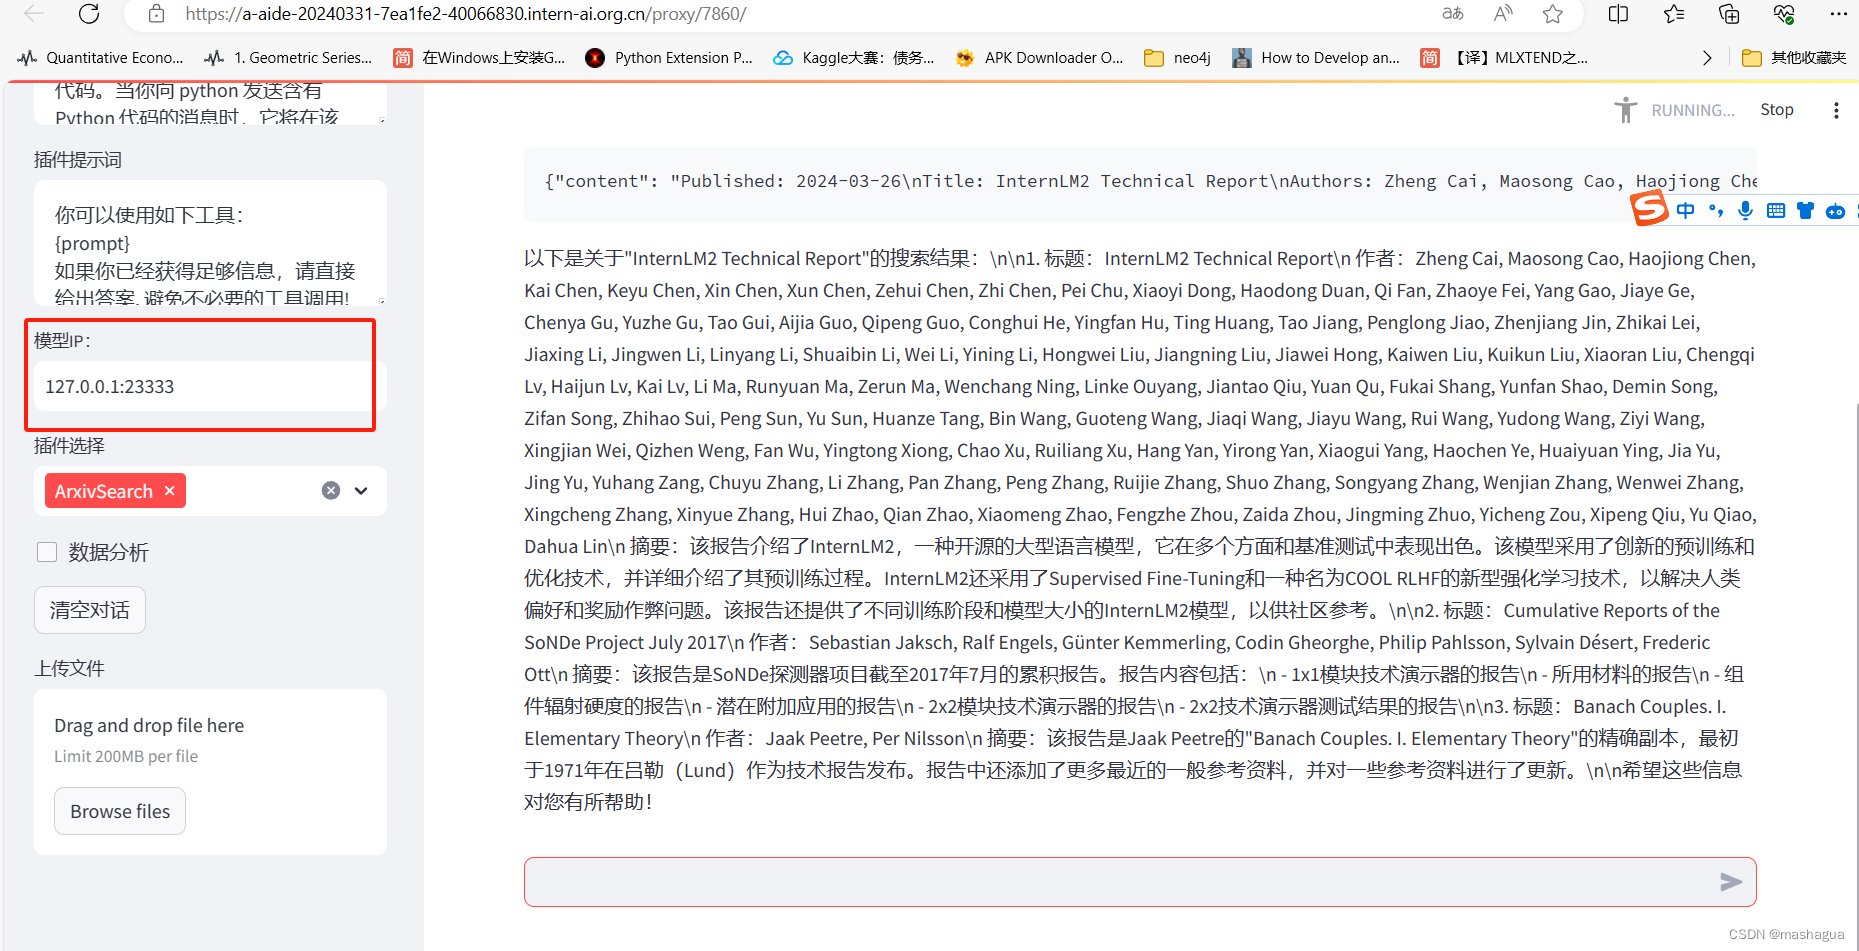This screenshot has width=1859, height=951.
Task: Click the JSON content code block
Action: tap(1140, 182)
